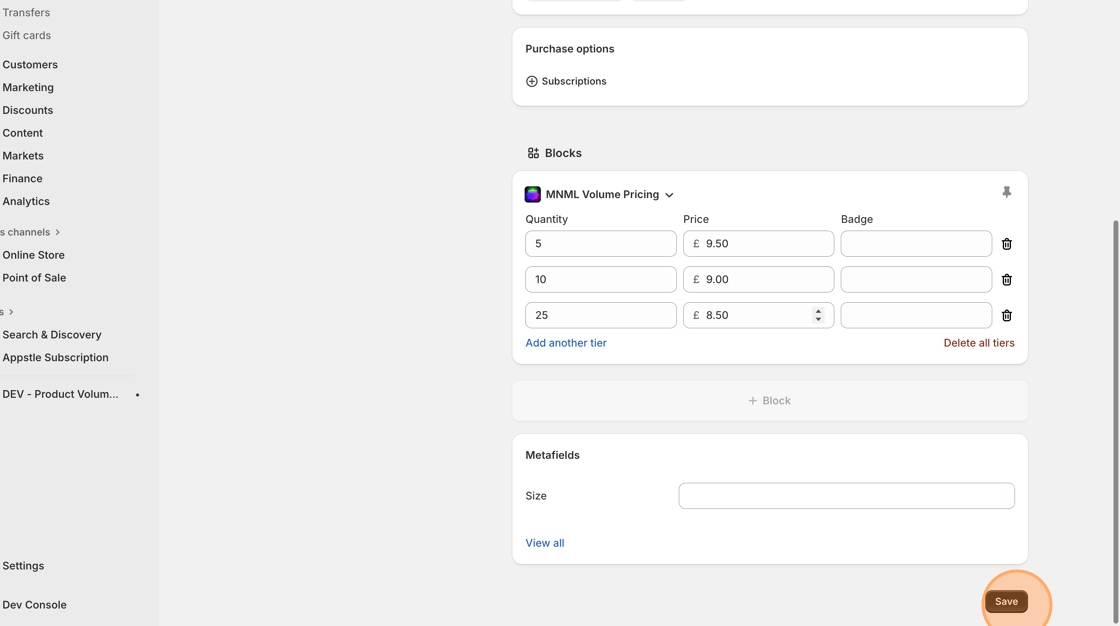Pin the MNML Volume Pricing block
Image resolution: width=1120 pixels, height=626 pixels.
point(1006,192)
